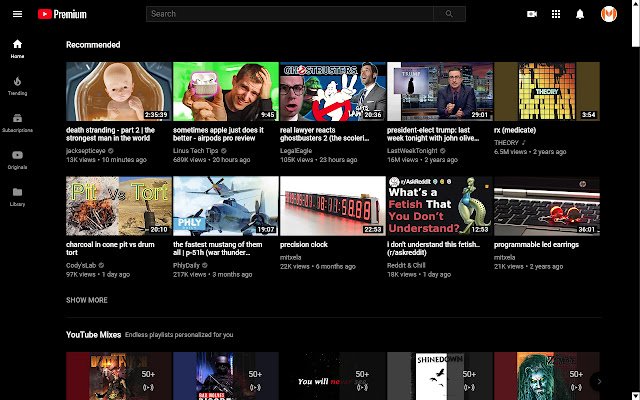Open title 'i don't understand this fetish'

click(x=433, y=249)
